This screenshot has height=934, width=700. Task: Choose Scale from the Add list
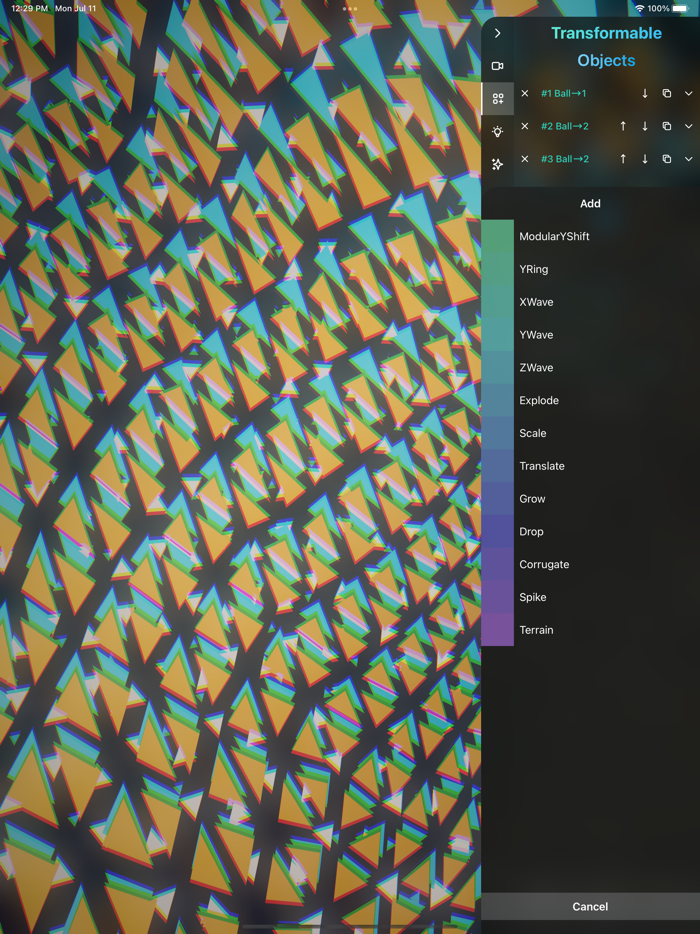click(590, 433)
